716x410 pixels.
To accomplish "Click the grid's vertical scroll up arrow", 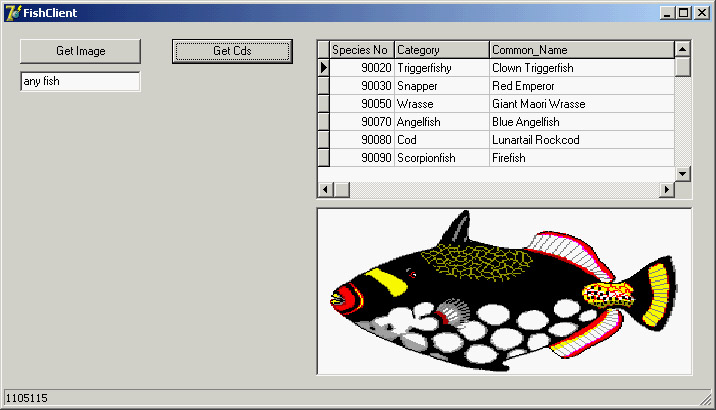I will click(683, 49).
